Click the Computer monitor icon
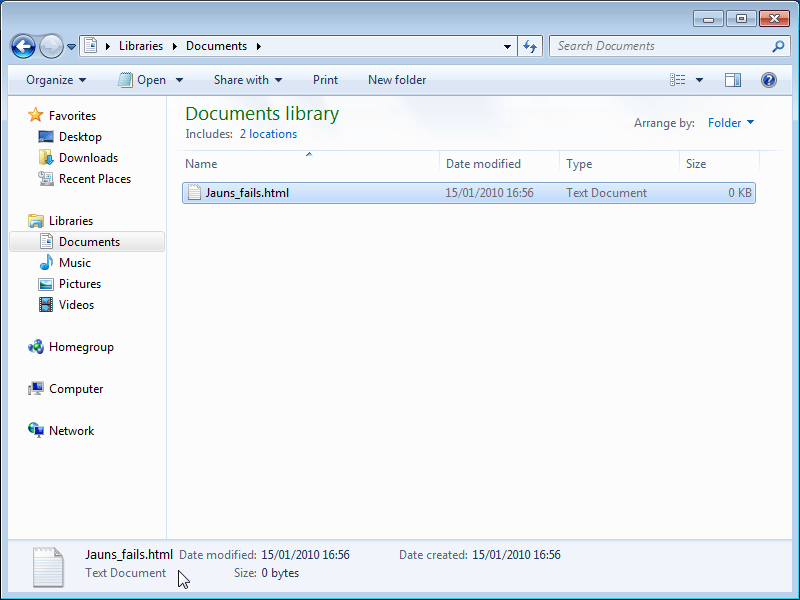 click(x=36, y=389)
